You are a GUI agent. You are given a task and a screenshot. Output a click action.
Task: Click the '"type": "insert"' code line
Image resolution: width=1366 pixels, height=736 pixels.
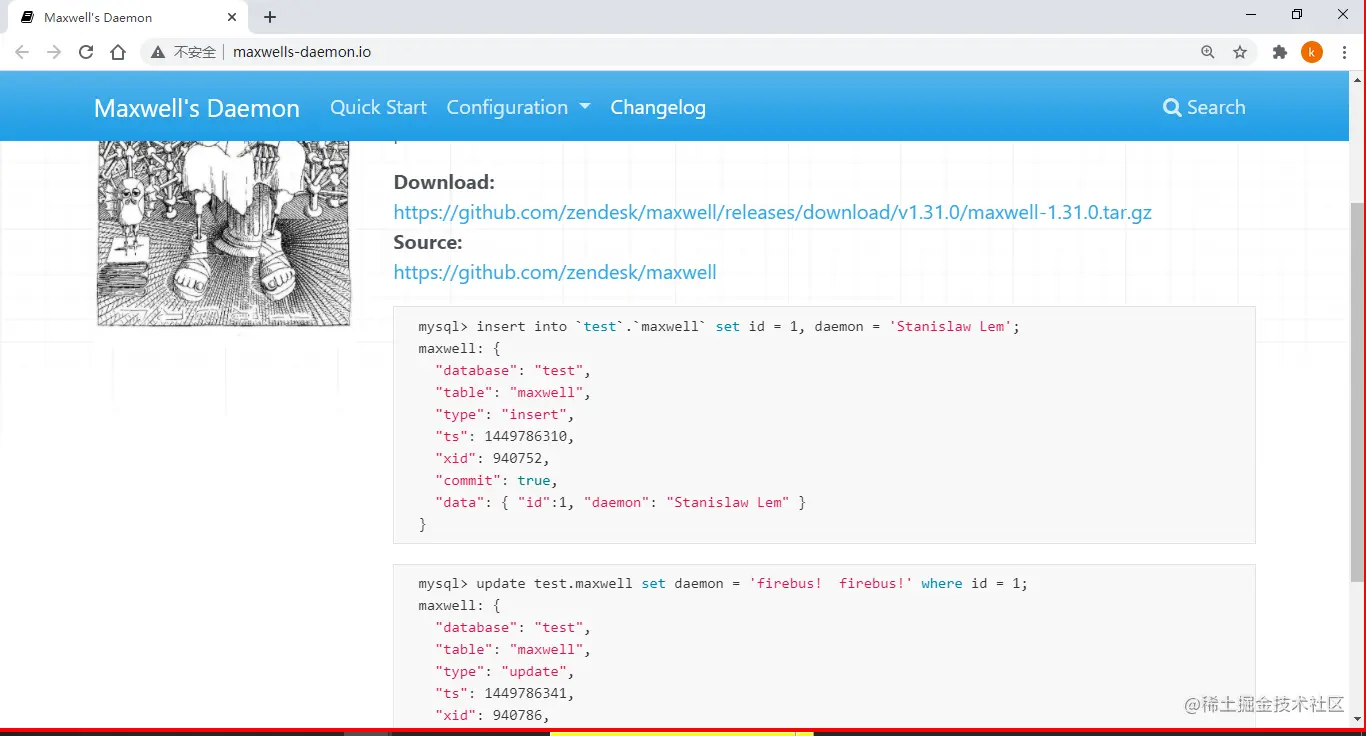pos(505,414)
